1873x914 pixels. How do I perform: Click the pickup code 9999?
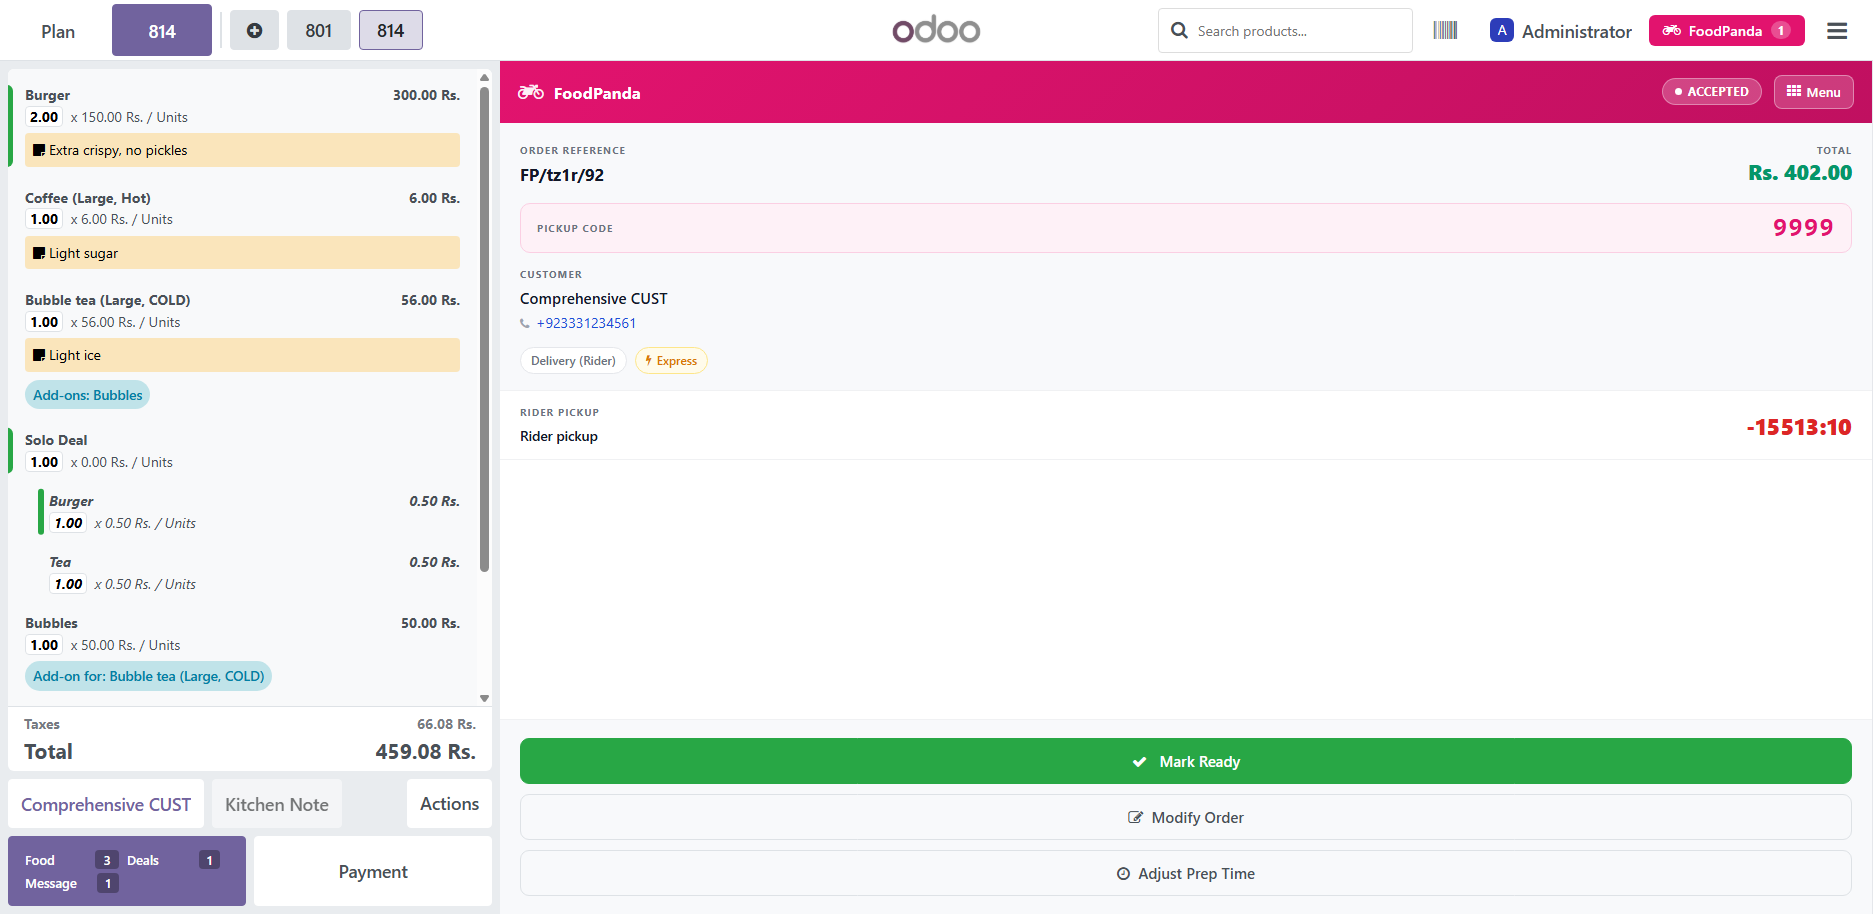click(x=1803, y=228)
